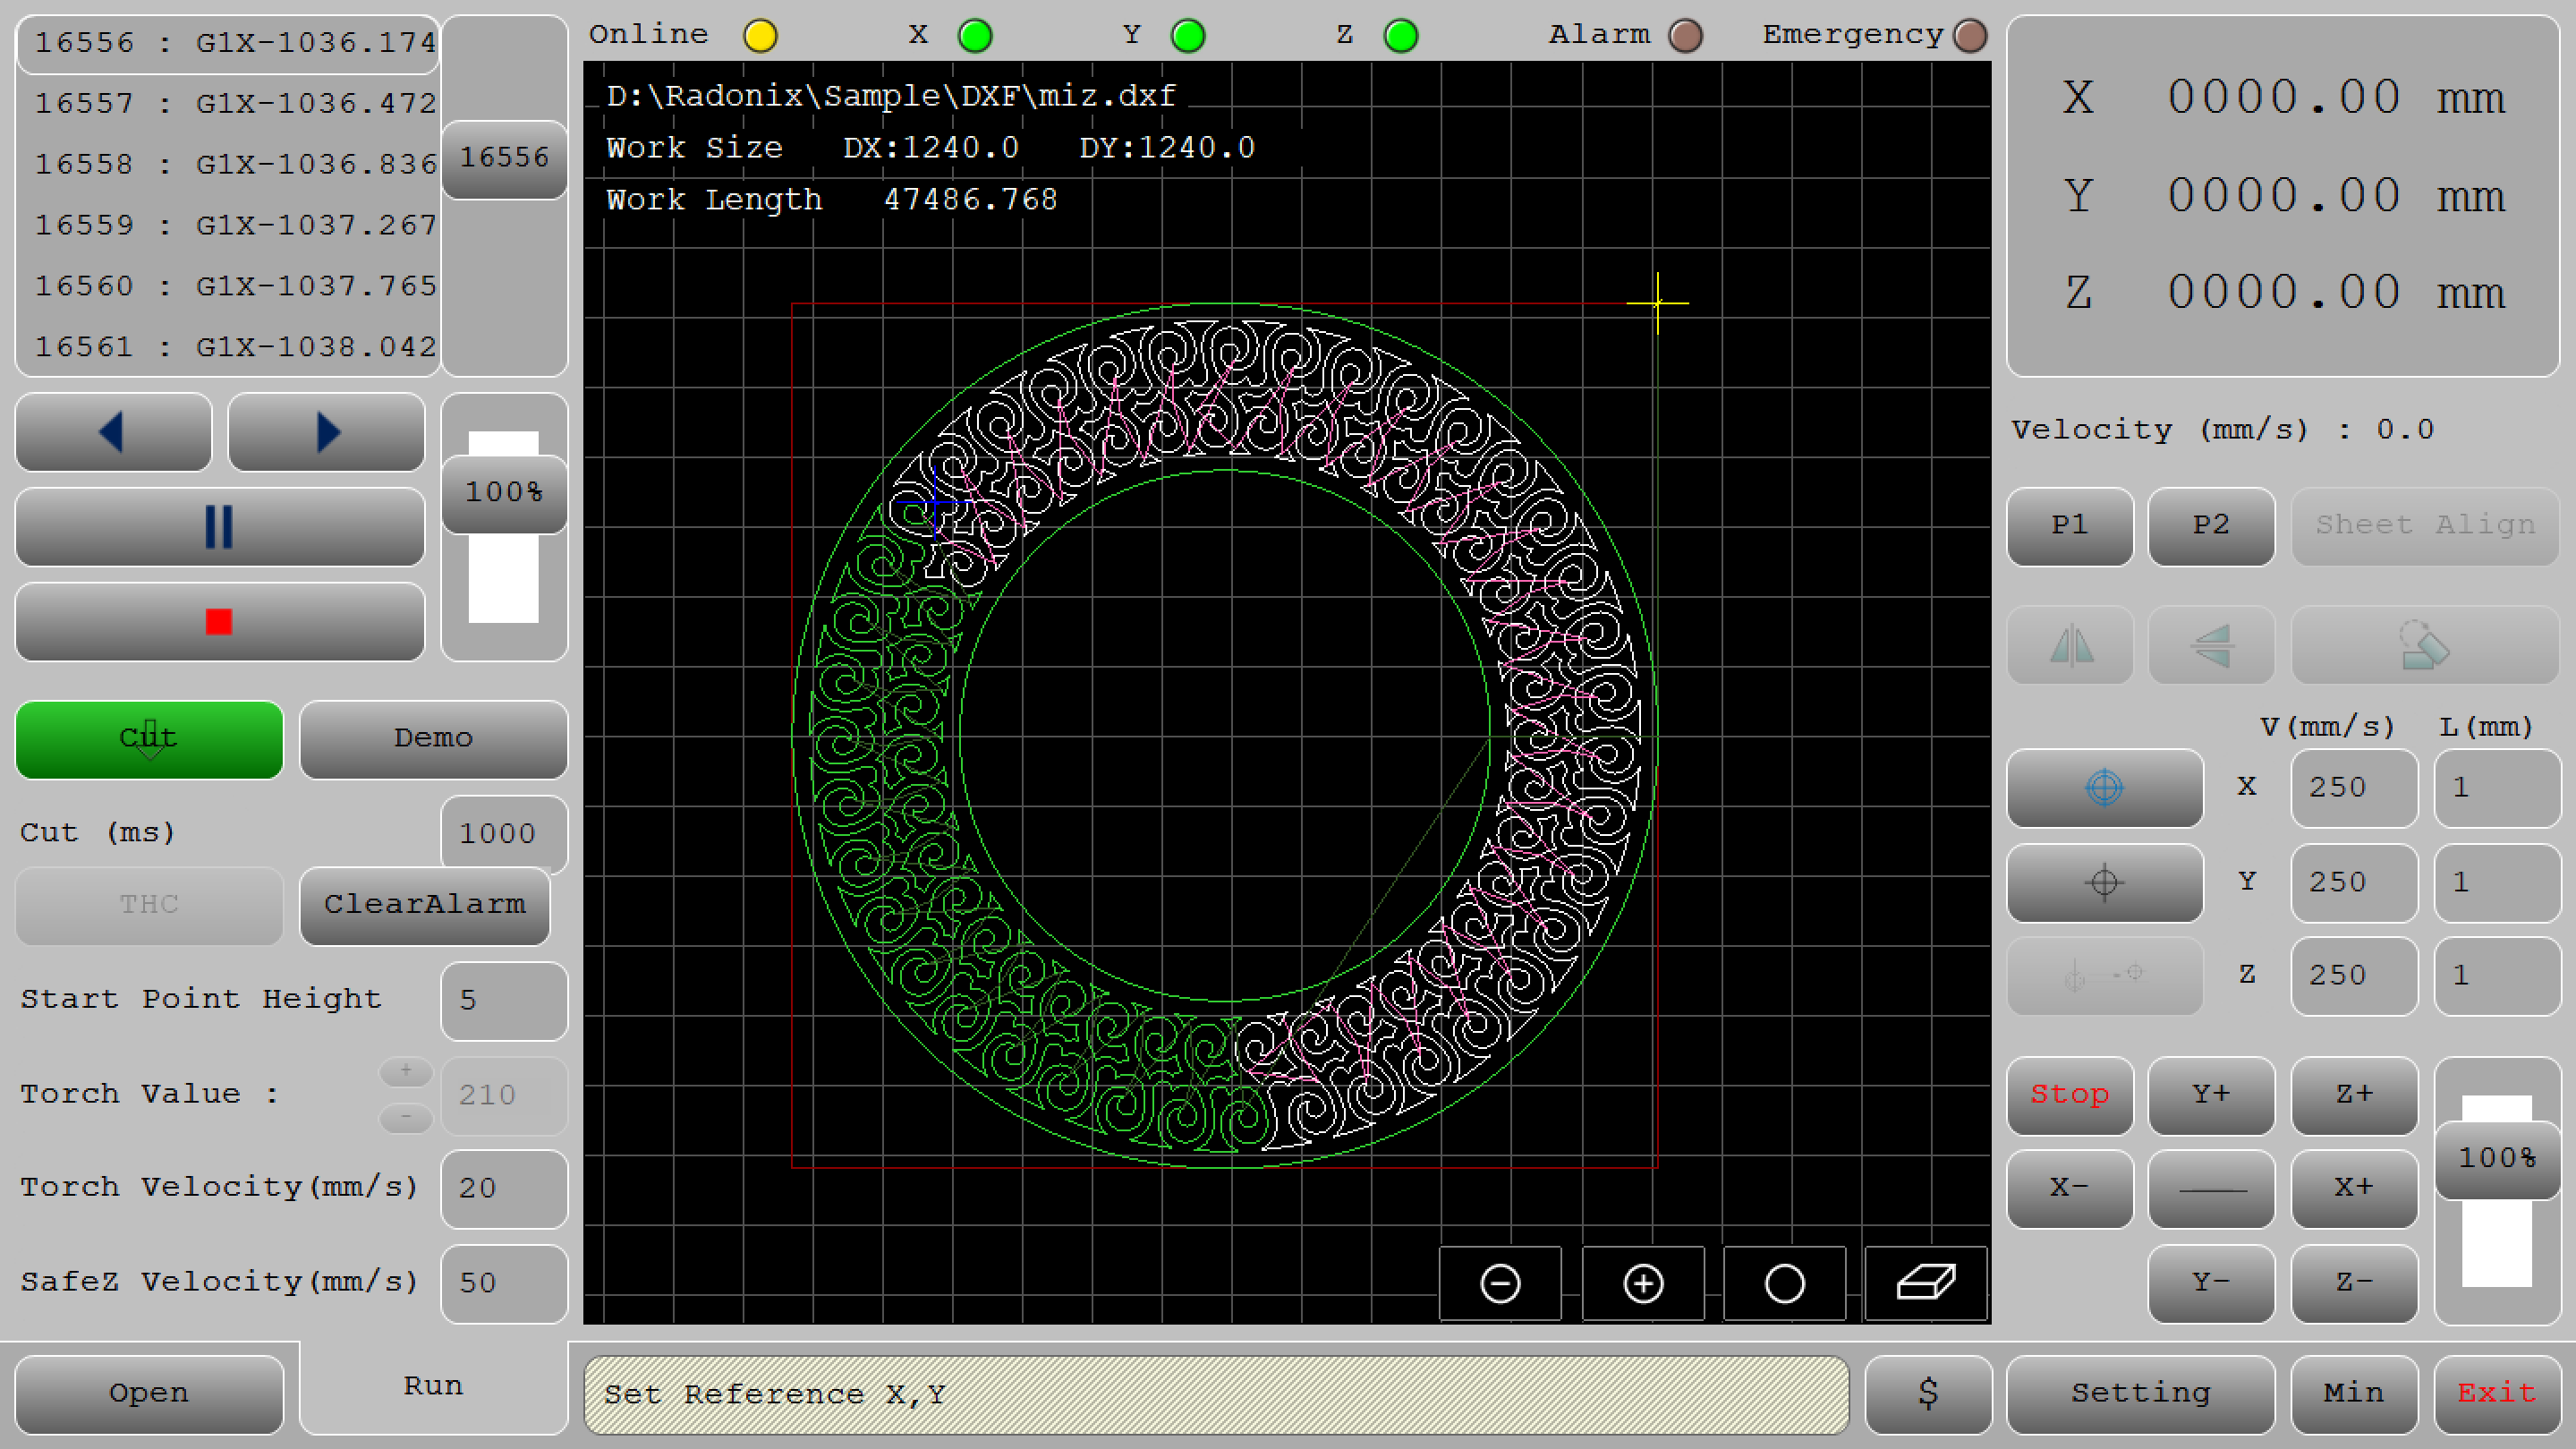
Task: Zoom in on the drawing view
Action: click(x=1642, y=1283)
